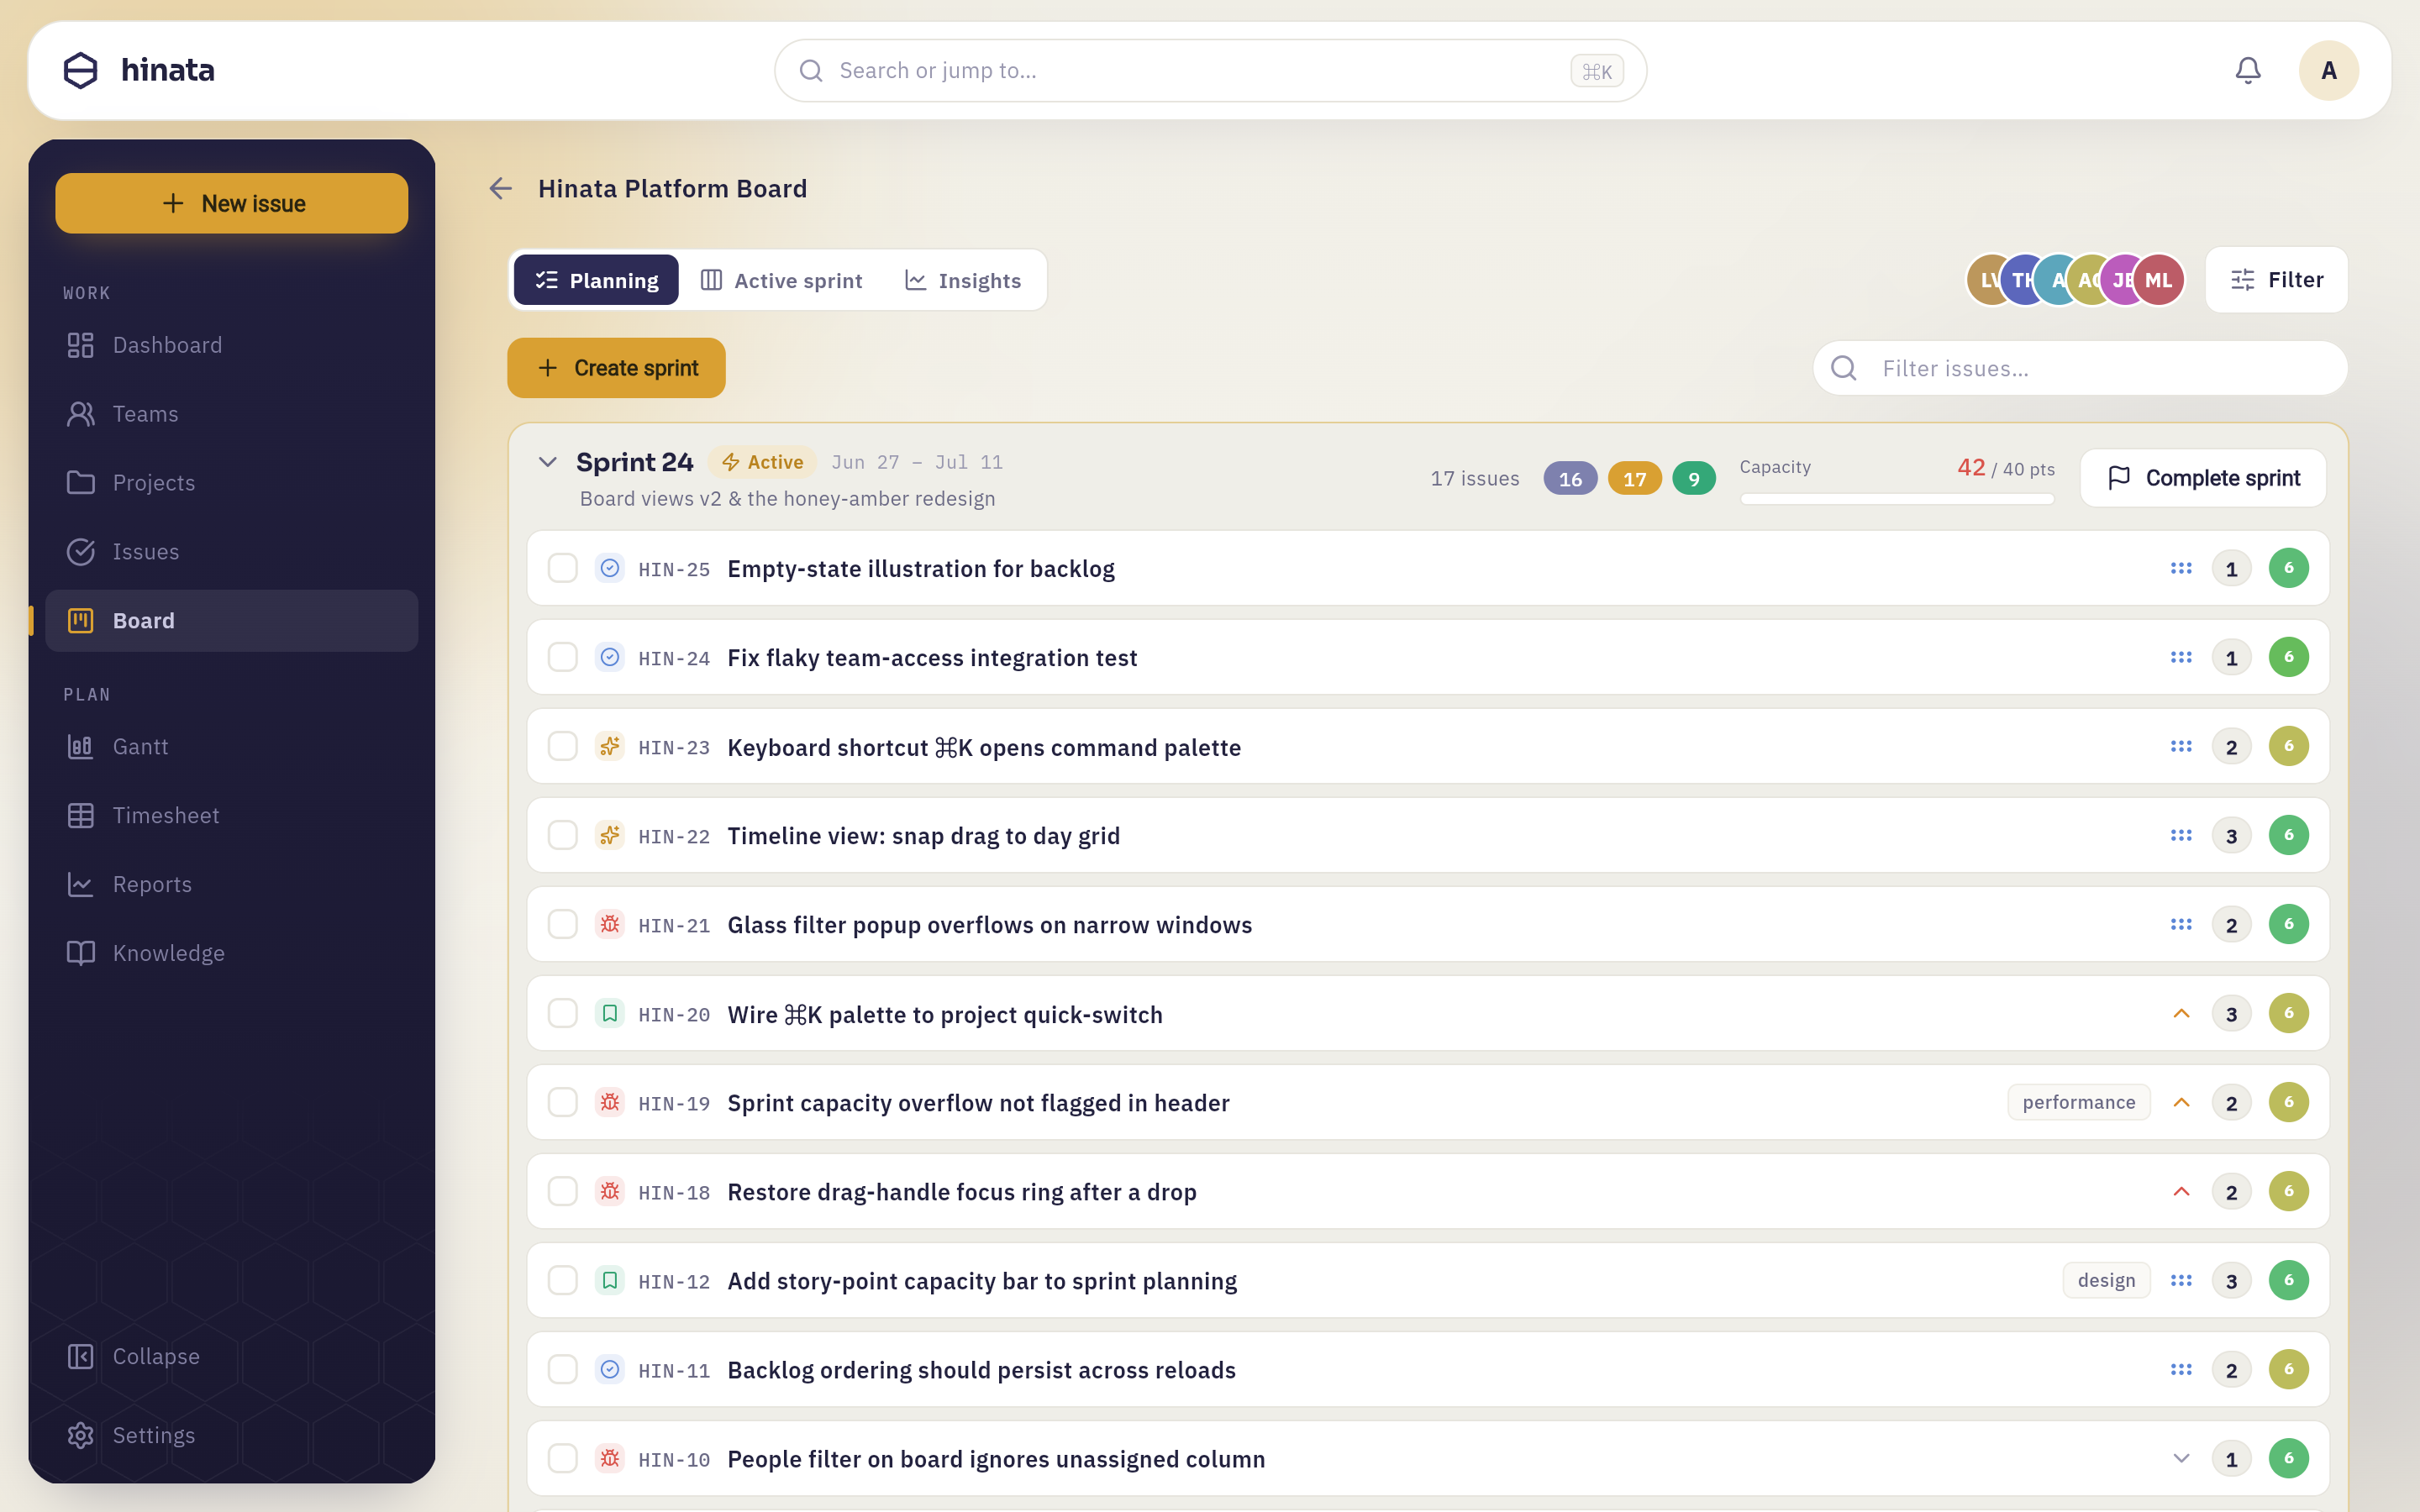This screenshot has height=1512, width=2420.
Task: Click bug icon on HIN-21
Action: pos(610,923)
